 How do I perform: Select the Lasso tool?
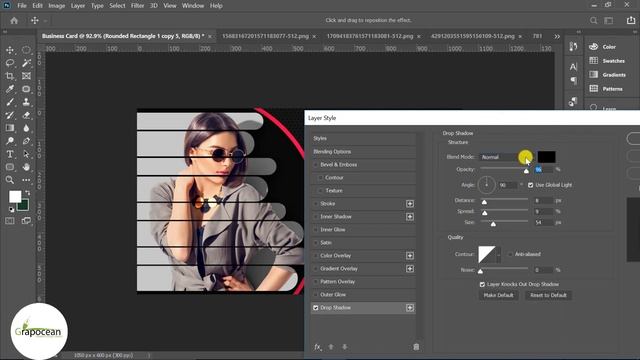coord(10,63)
